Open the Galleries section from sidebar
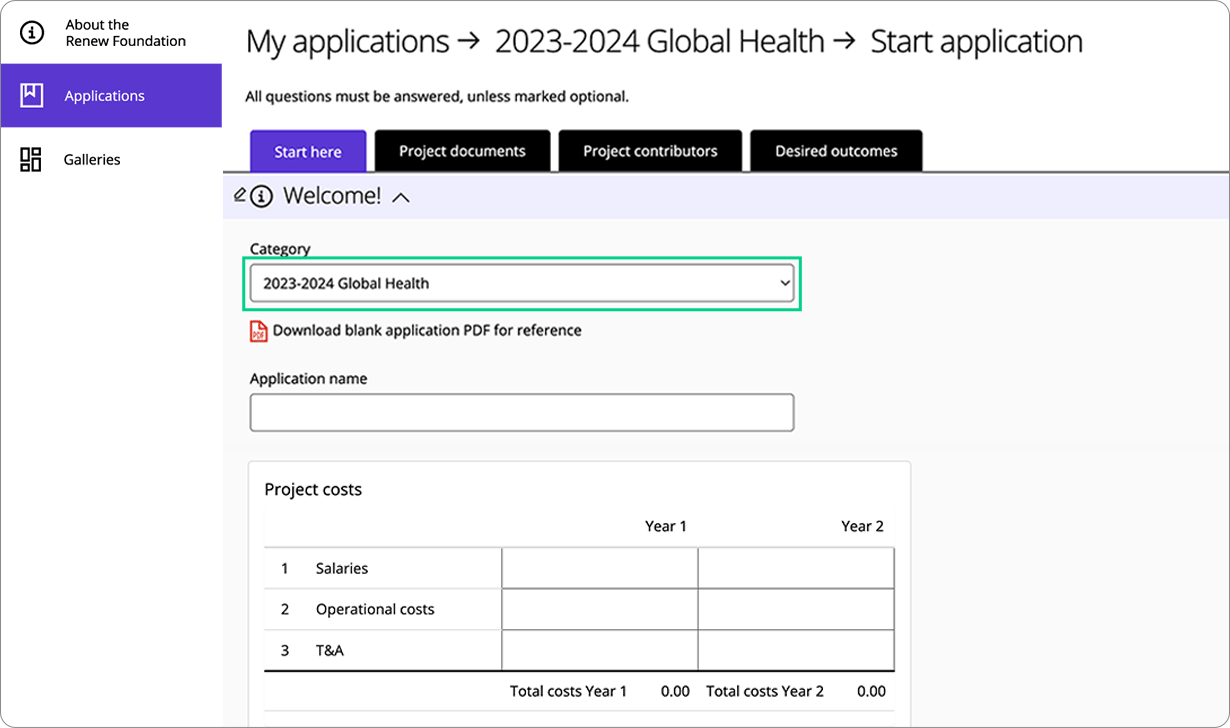The height and width of the screenshot is (728, 1230). pos(89,159)
